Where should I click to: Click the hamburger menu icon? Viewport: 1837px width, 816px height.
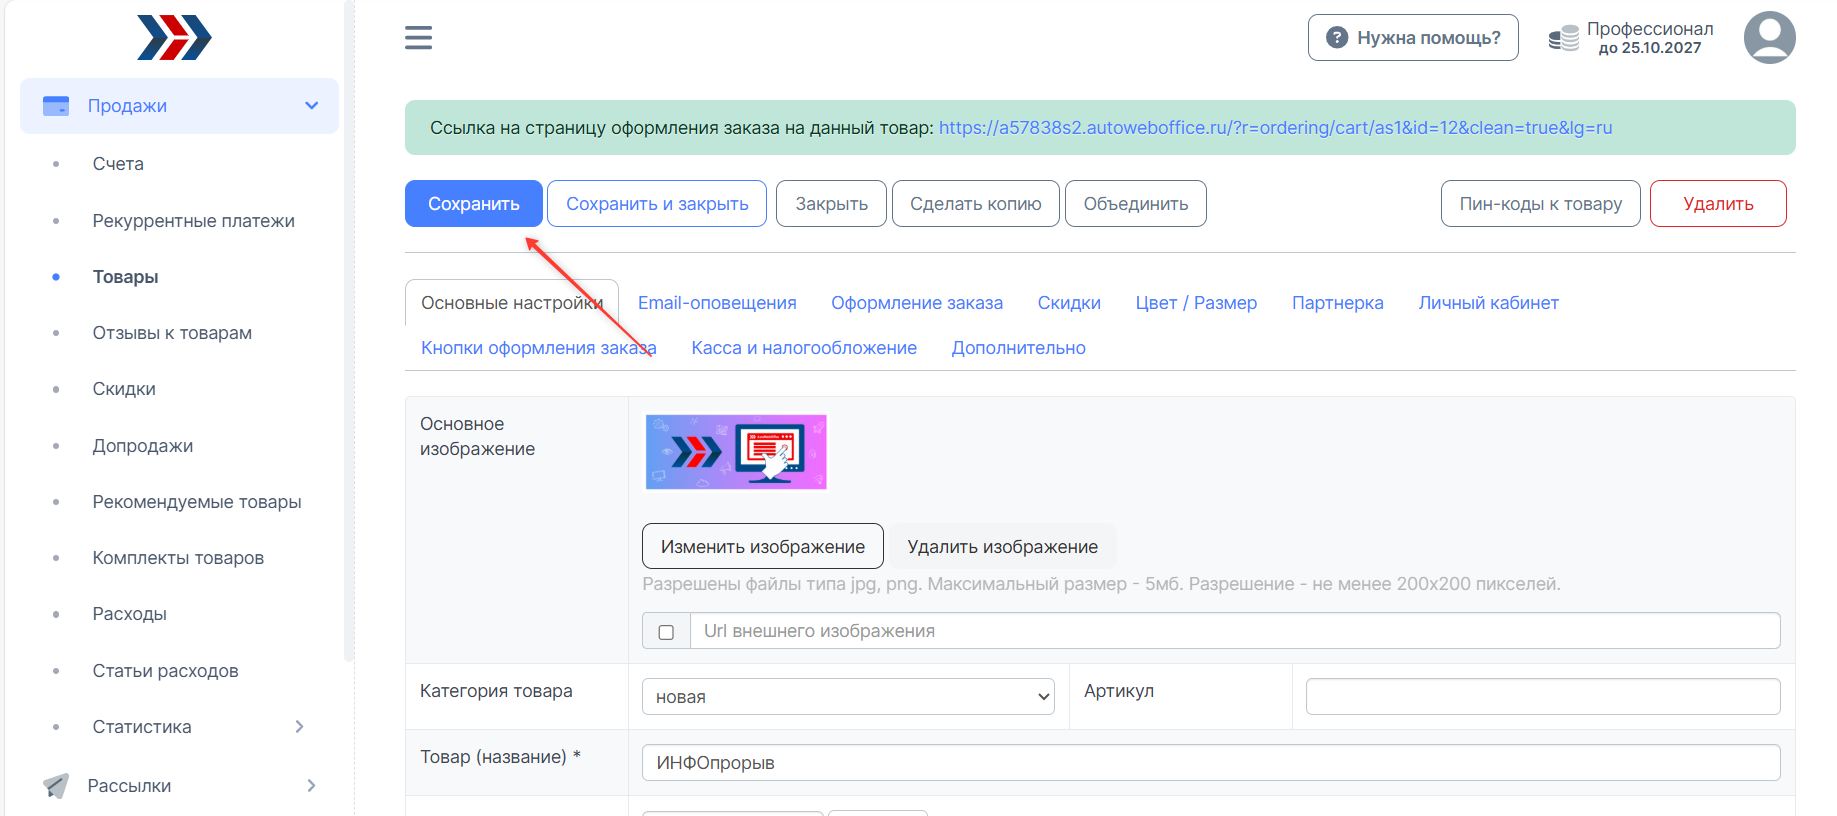tap(418, 38)
